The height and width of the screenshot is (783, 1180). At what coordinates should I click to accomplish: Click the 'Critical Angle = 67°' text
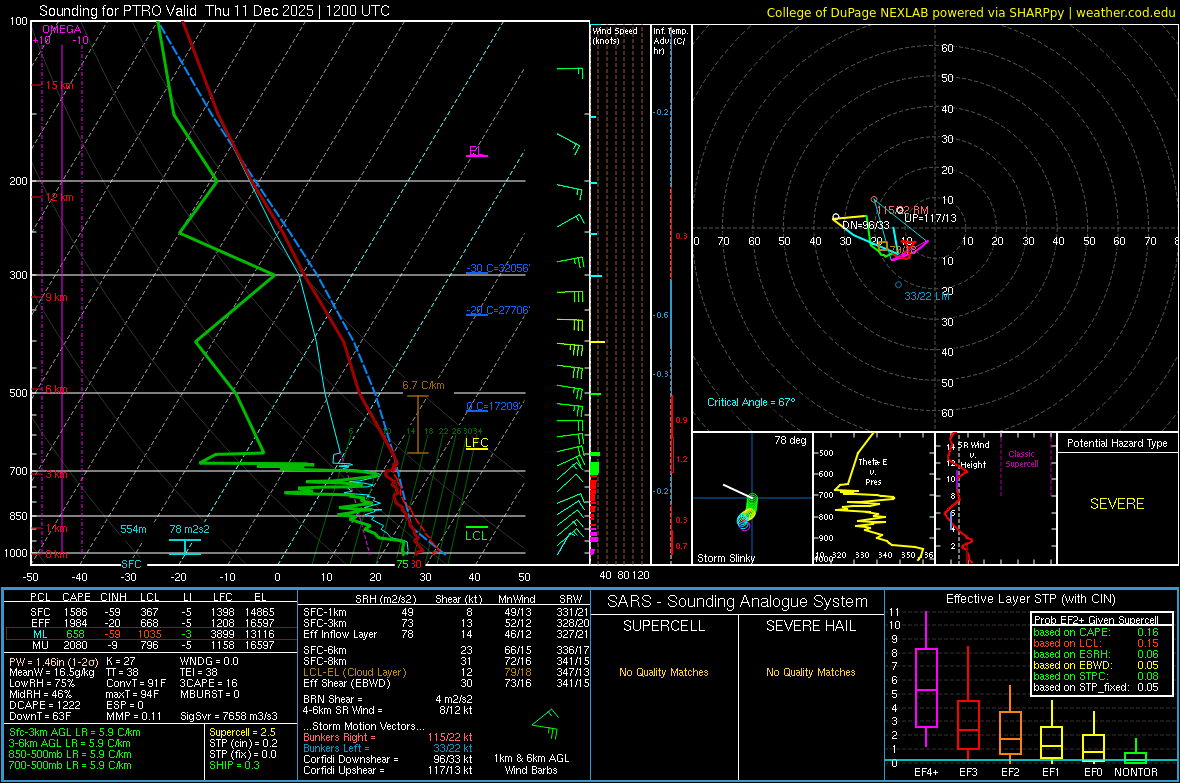click(x=751, y=403)
